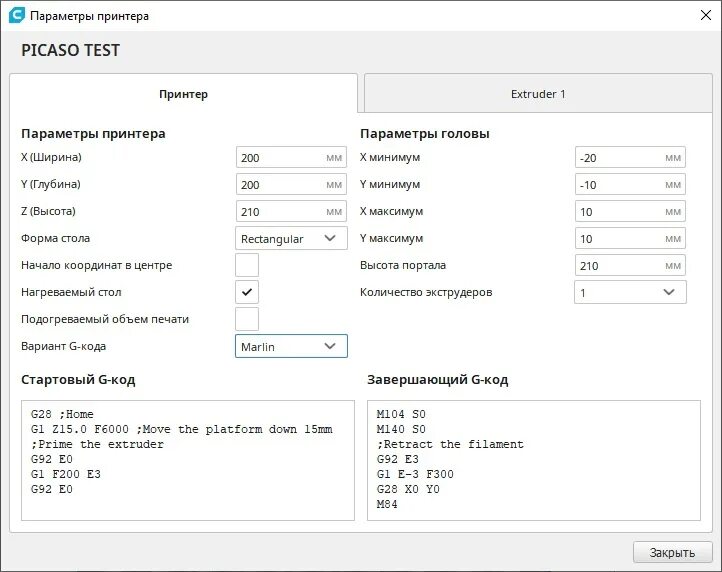The width and height of the screenshot is (722, 572).
Task: Click the Y максимум input field
Action: 630,239
